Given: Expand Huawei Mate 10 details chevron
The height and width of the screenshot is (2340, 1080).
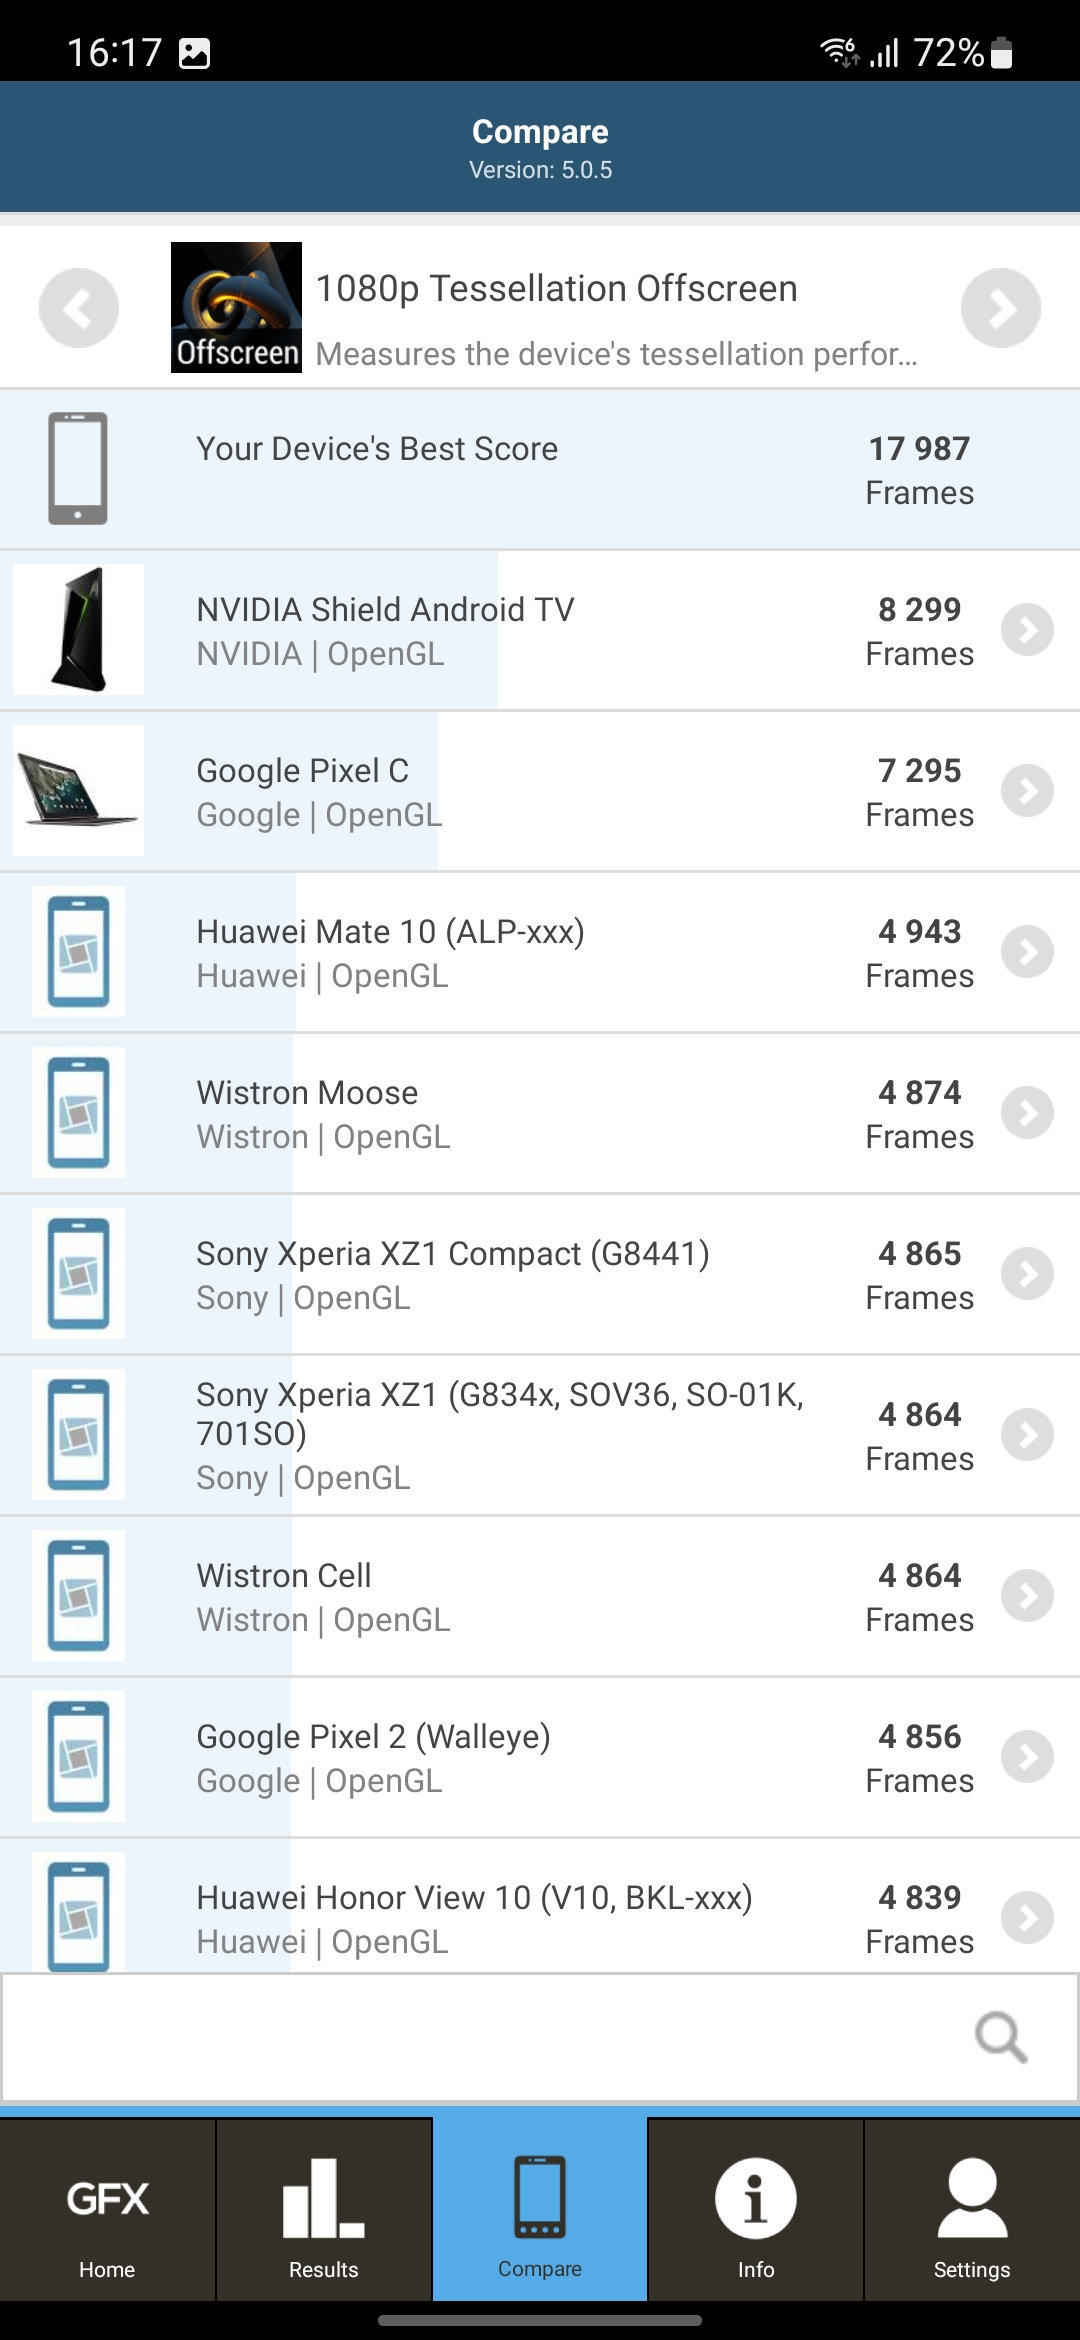Looking at the screenshot, I should [1027, 952].
